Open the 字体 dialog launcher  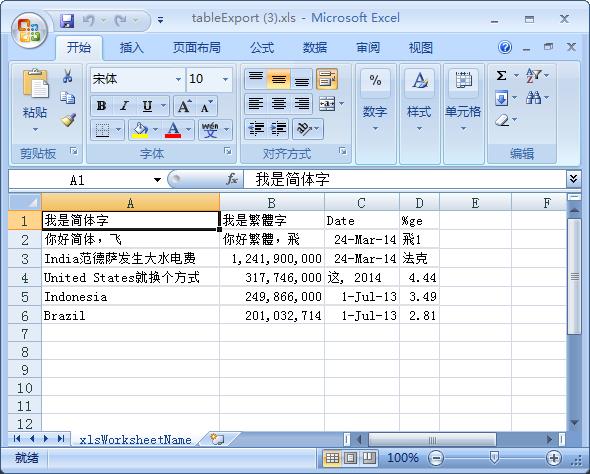(x=228, y=151)
